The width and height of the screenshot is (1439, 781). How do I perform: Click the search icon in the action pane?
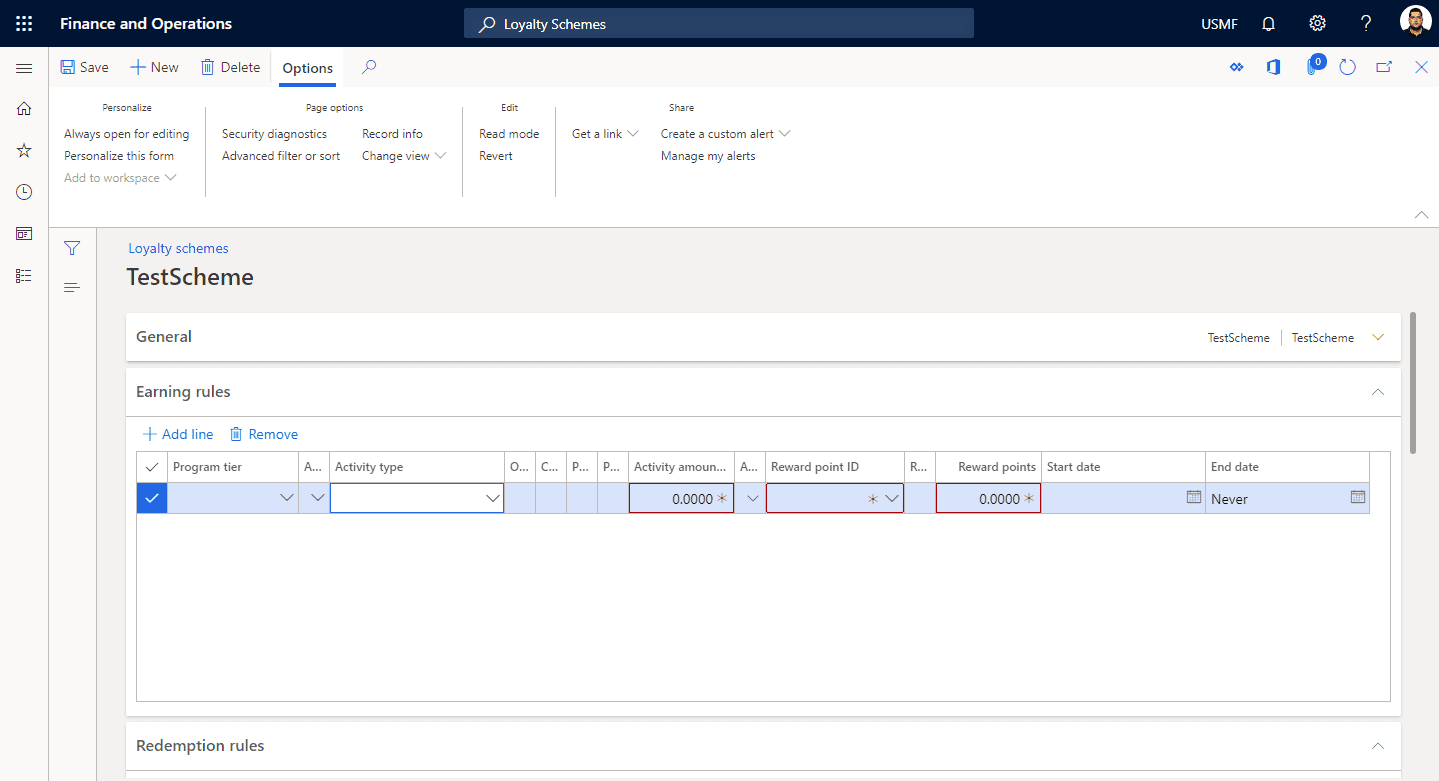click(x=369, y=67)
